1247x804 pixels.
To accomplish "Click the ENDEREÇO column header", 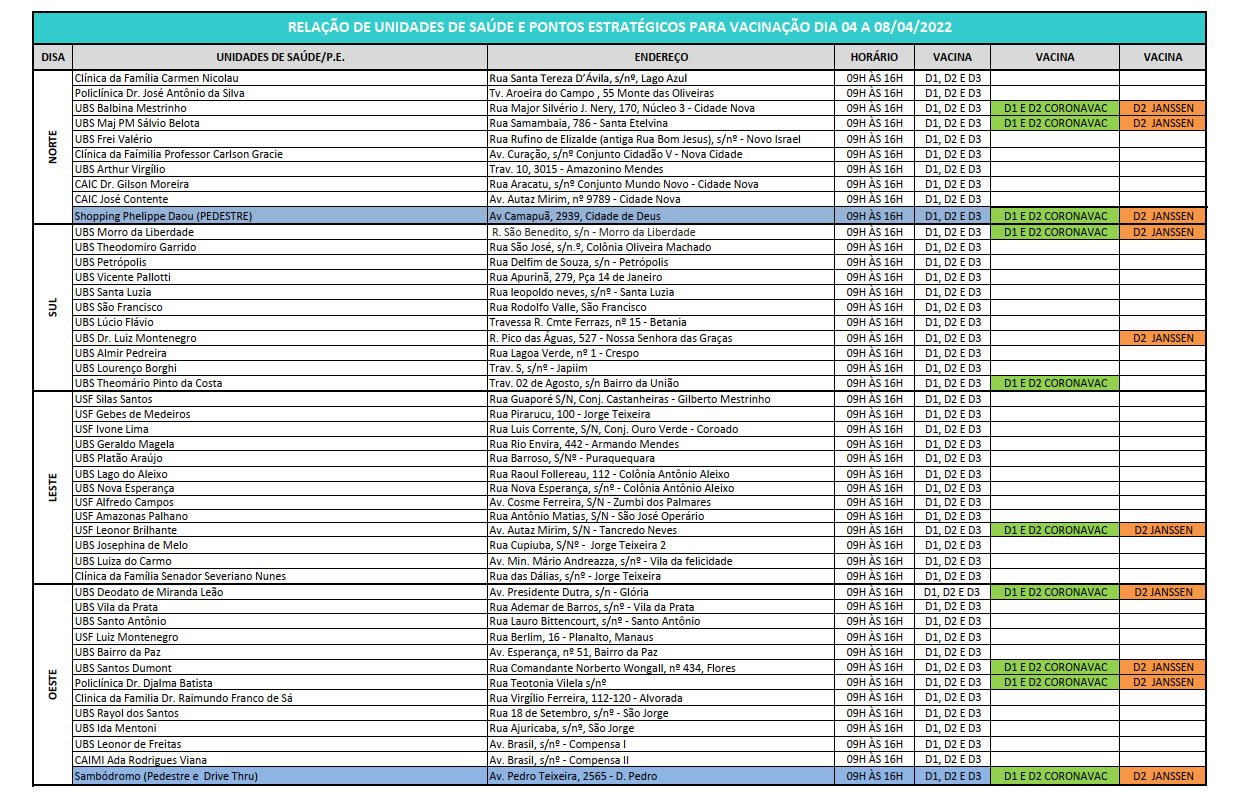I will [x=660, y=58].
